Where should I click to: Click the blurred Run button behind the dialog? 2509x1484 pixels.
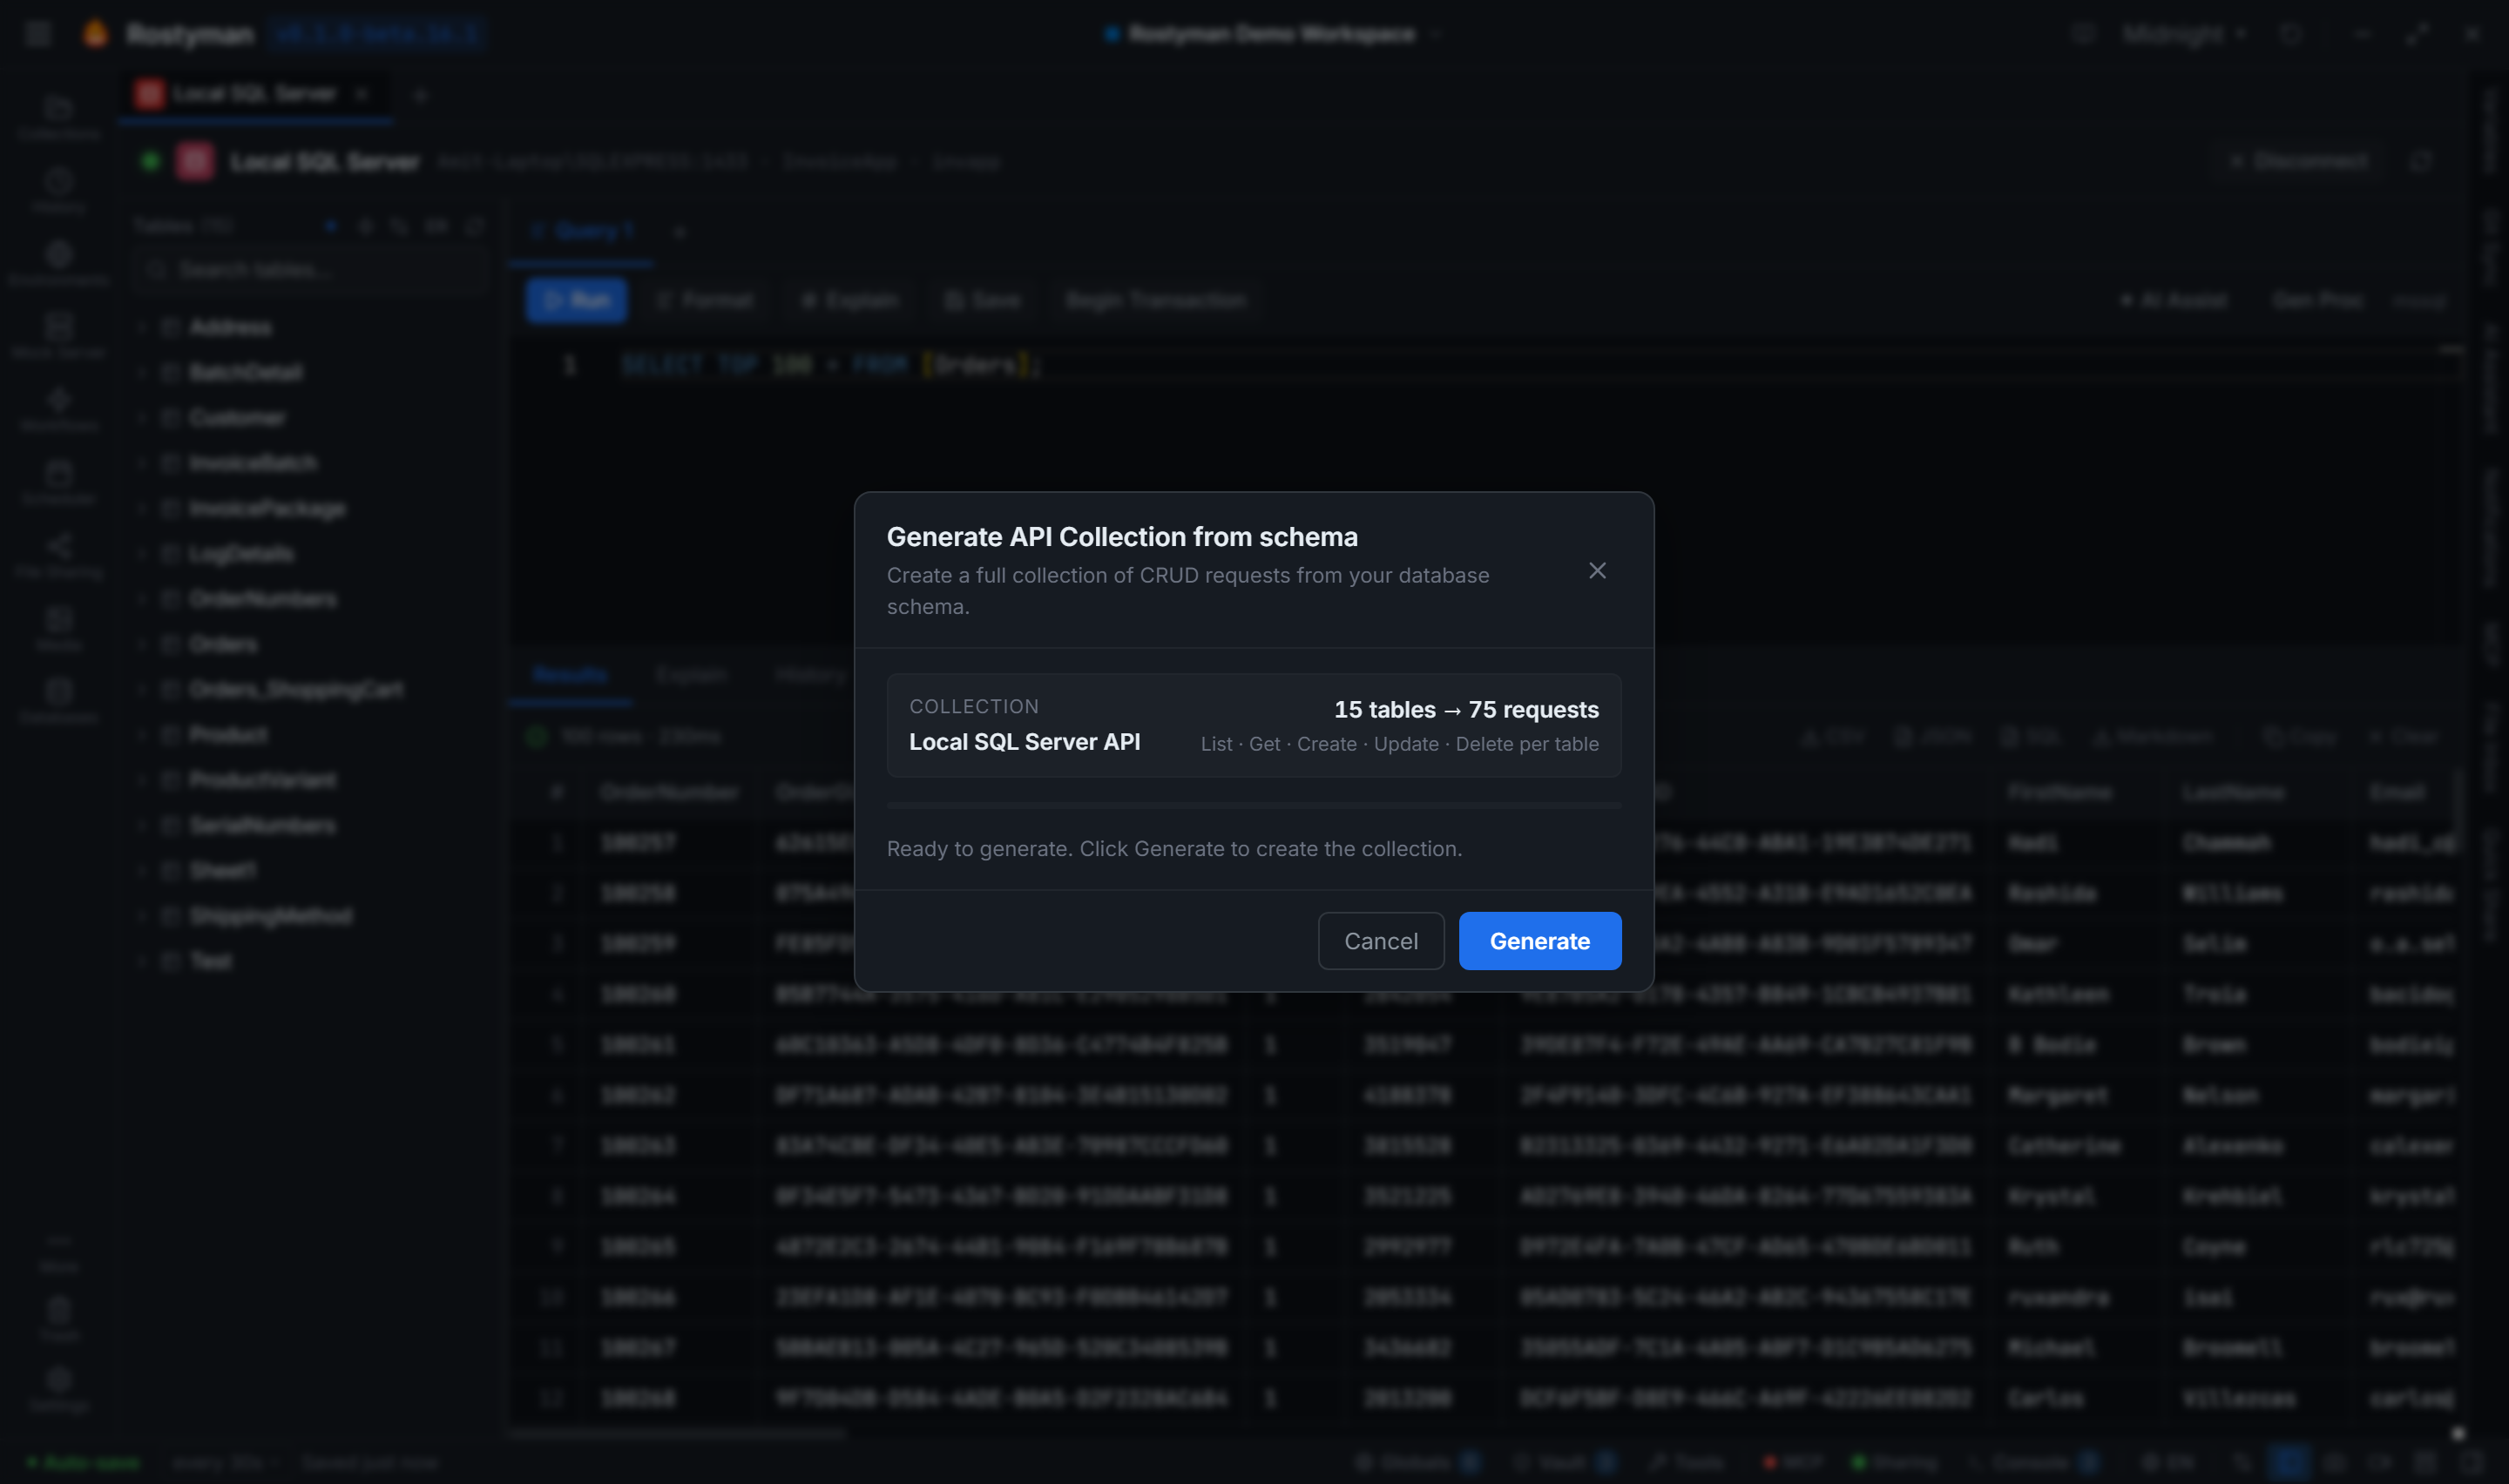tap(577, 300)
